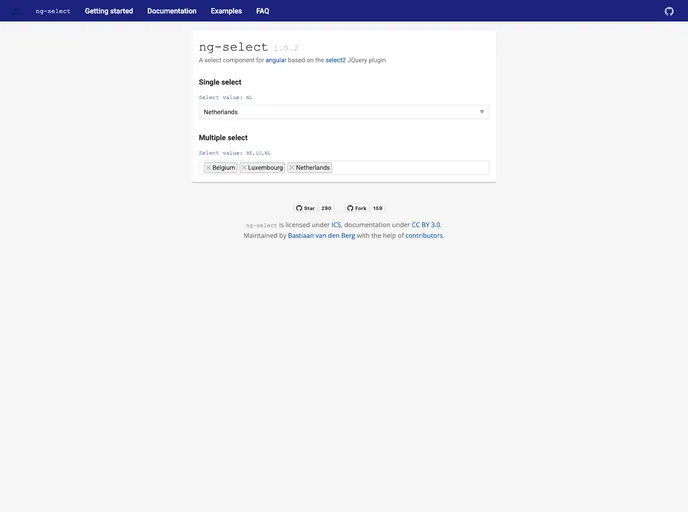Select the Netherlands tag label in multiple select
The height and width of the screenshot is (512, 688).
[312, 168]
